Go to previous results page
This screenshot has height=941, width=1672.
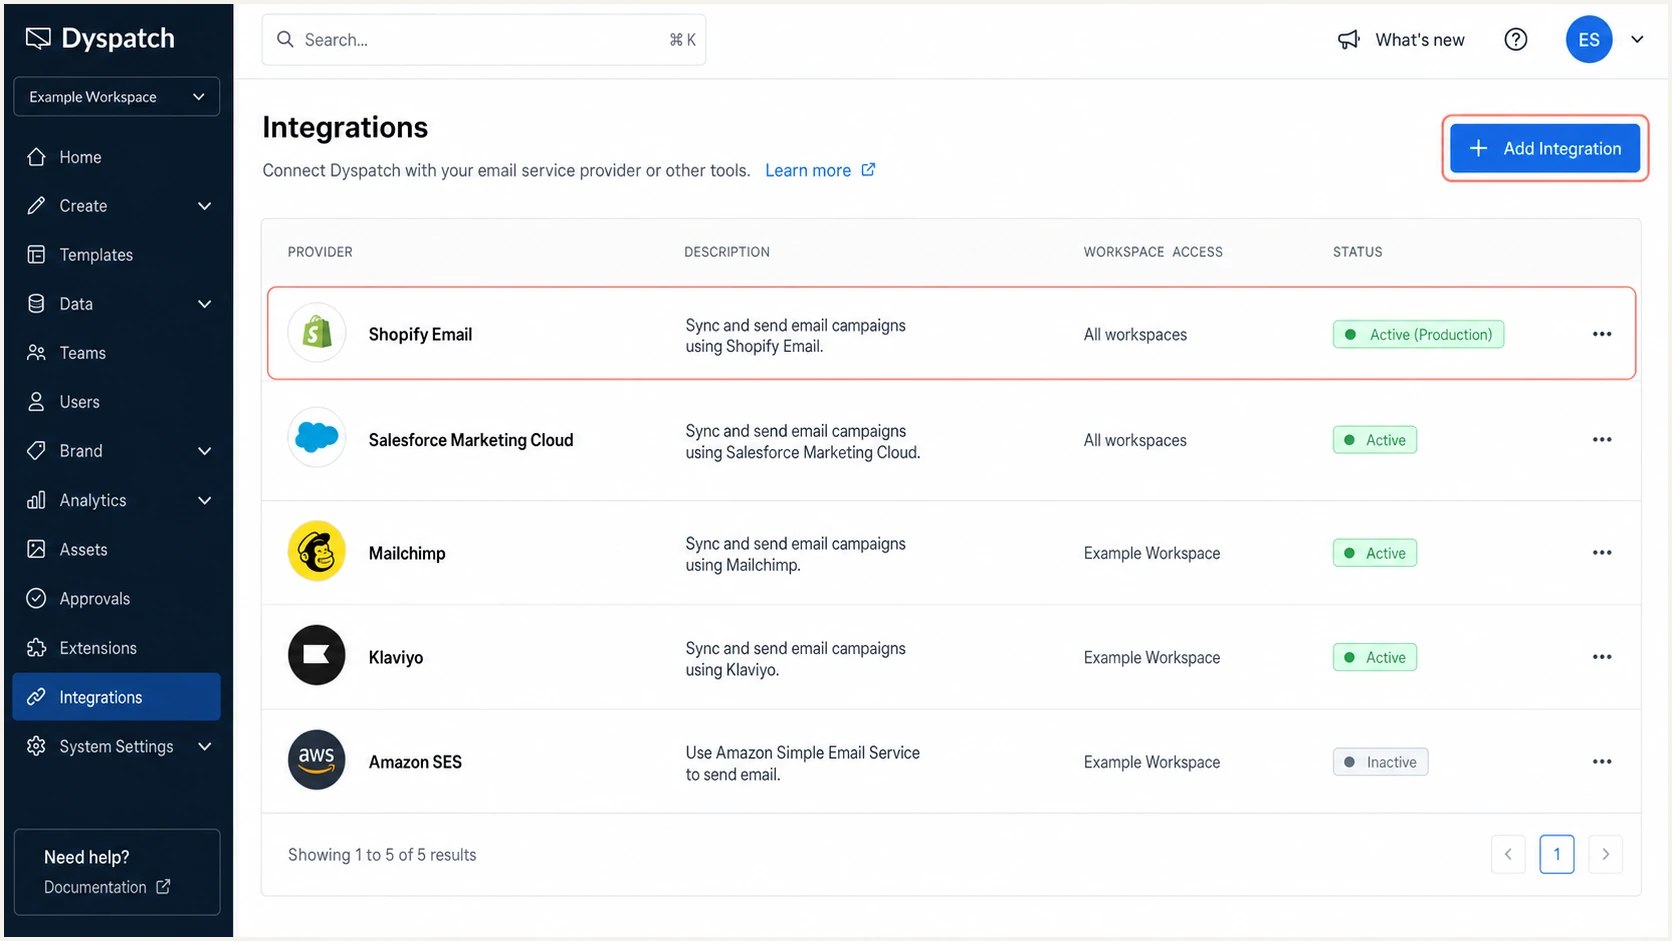pyautogui.click(x=1508, y=854)
